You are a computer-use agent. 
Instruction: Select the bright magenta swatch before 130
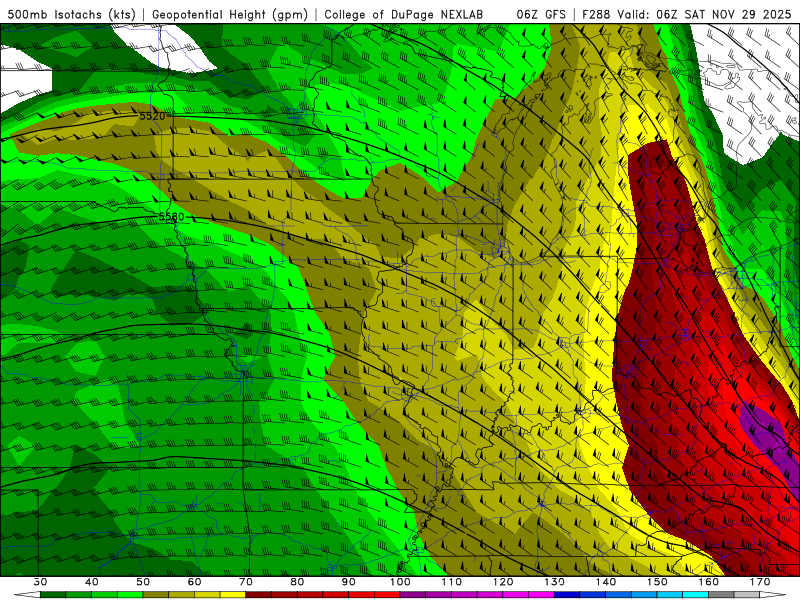coord(541,595)
